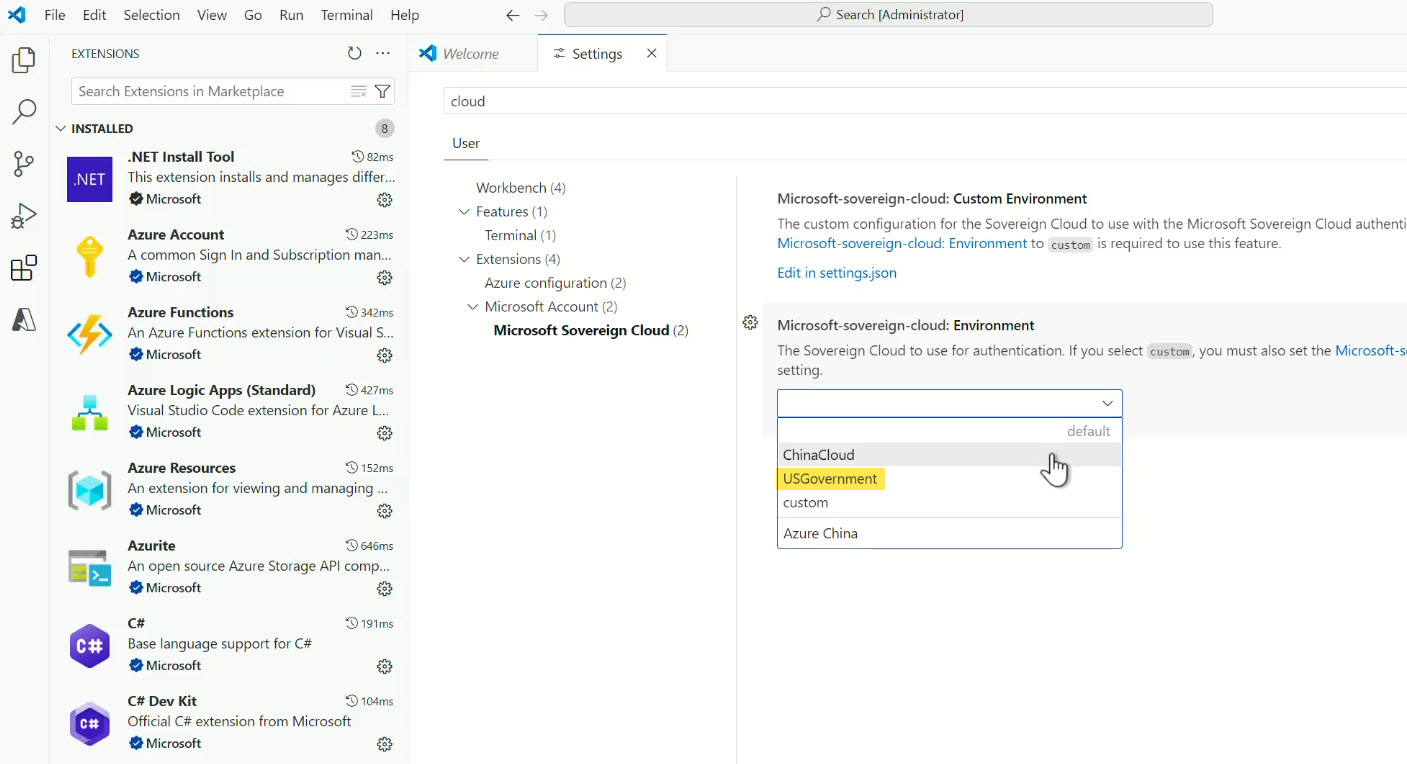
Task: Open the Source Control view
Action: click(x=24, y=164)
